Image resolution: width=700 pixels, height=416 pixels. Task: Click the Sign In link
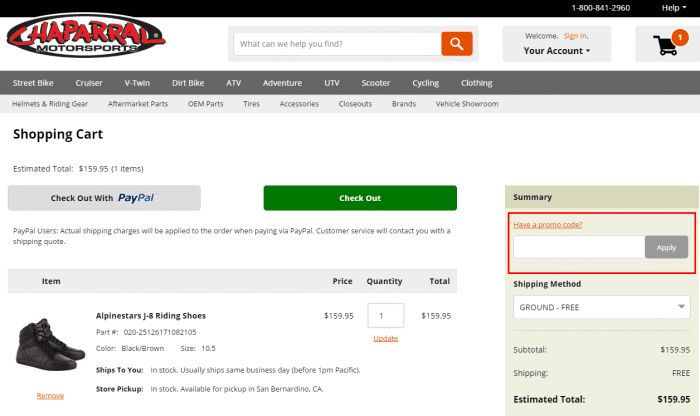(576, 36)
